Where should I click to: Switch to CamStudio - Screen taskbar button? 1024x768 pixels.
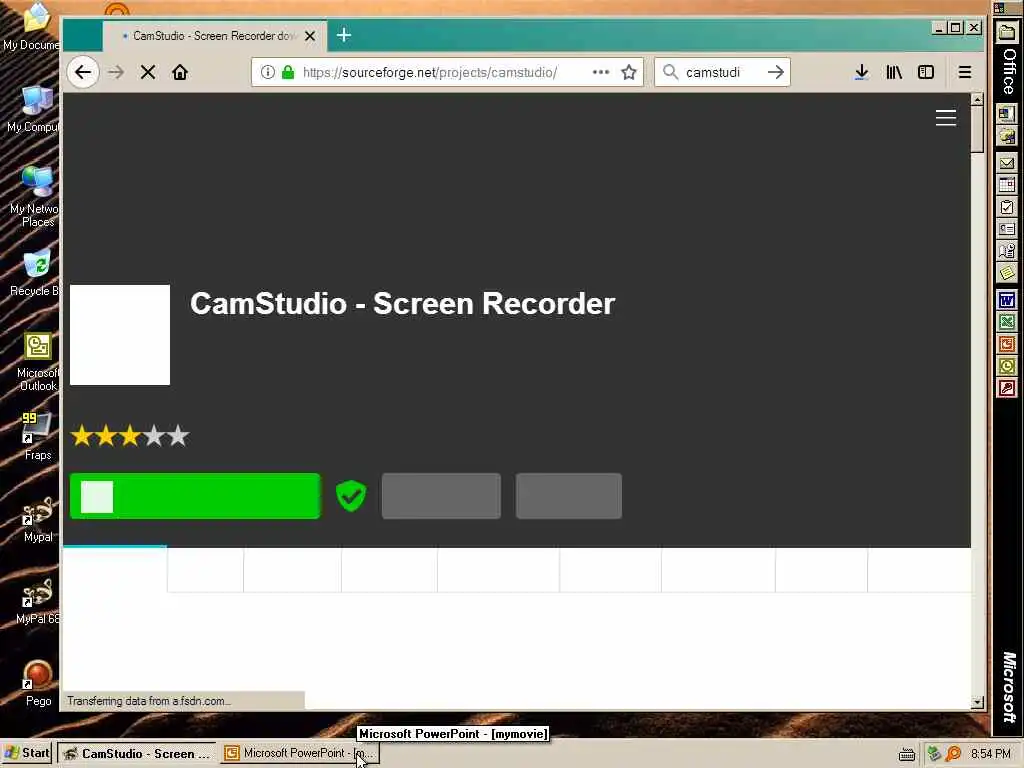tap(136, 753)
